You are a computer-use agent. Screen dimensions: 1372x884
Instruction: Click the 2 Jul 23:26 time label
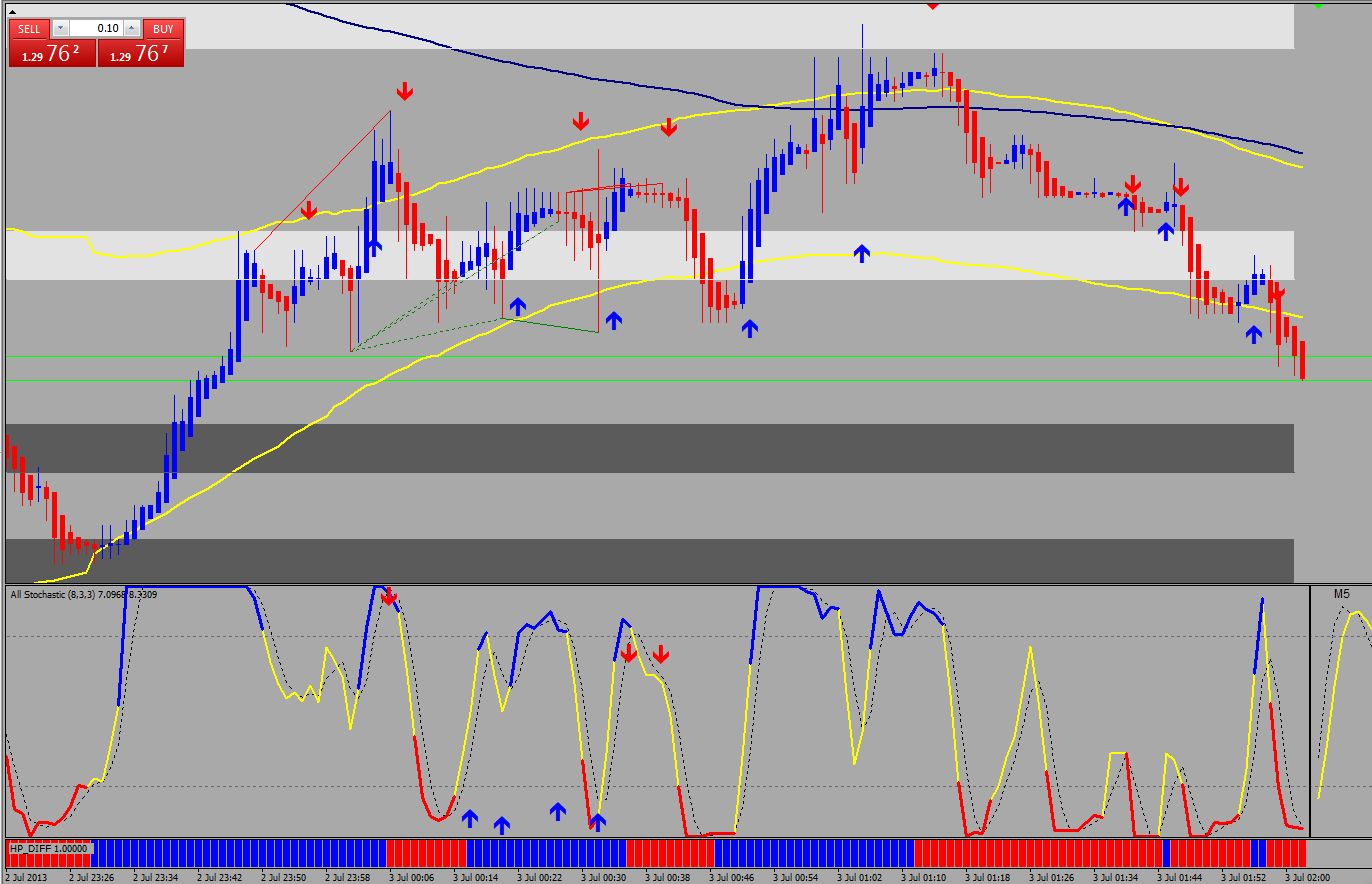click(92, 877)
